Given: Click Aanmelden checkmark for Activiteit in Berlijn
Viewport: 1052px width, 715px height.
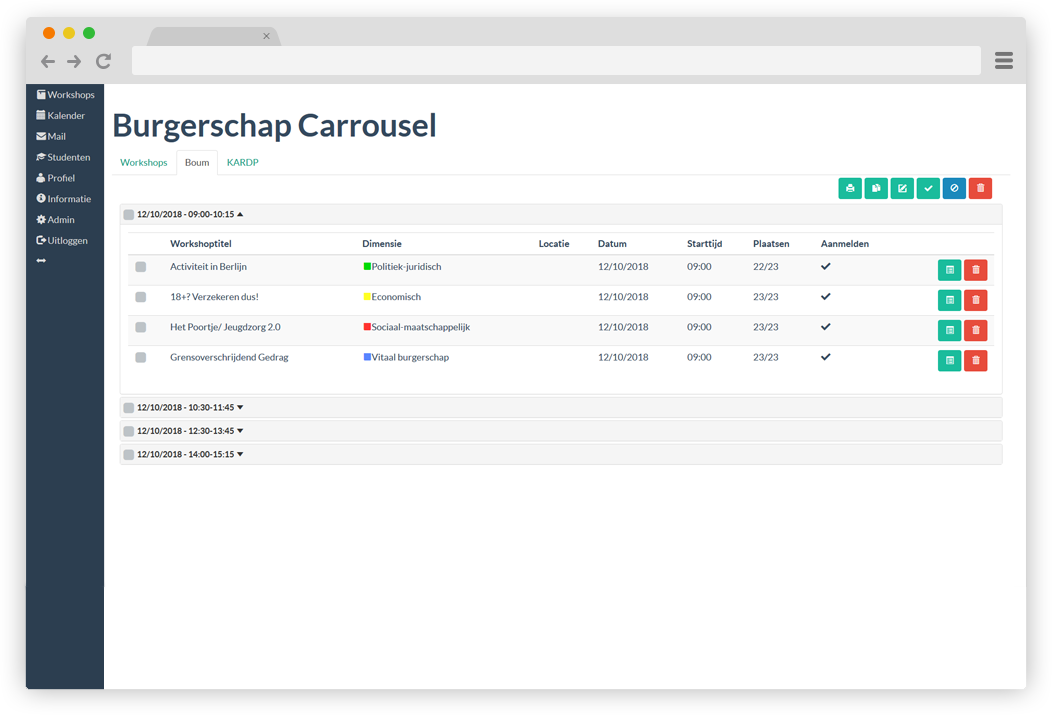Looking at the screenshot, I should (x=826, y=266).
